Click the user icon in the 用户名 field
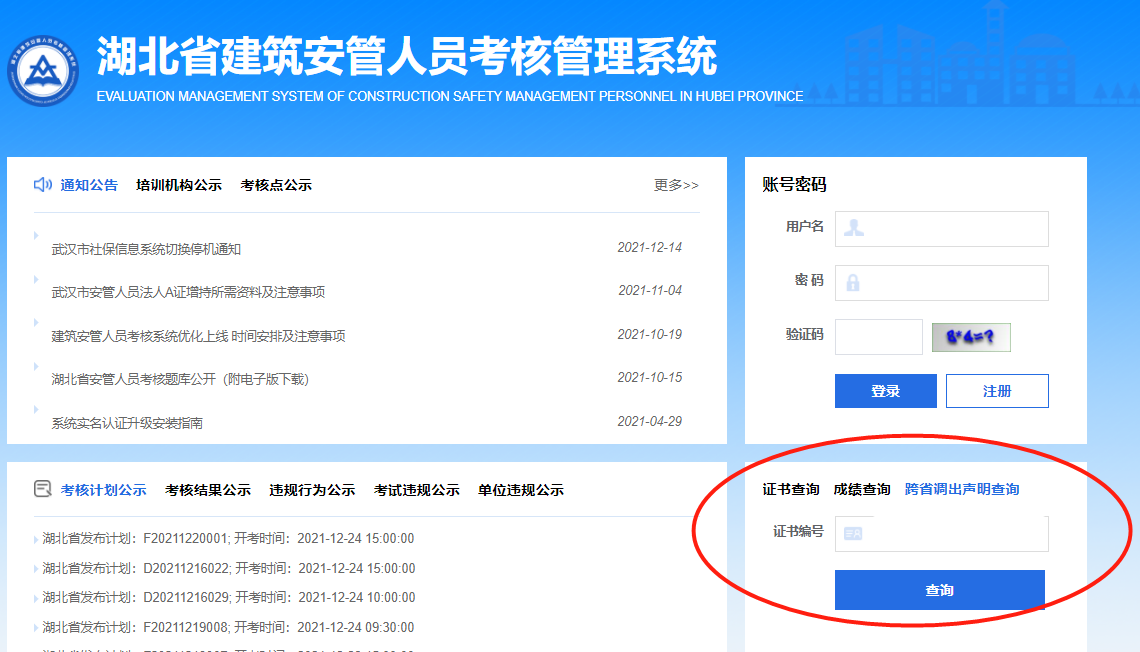Image resolution: width=1140 pixels, height=652 pixels. 854,228
